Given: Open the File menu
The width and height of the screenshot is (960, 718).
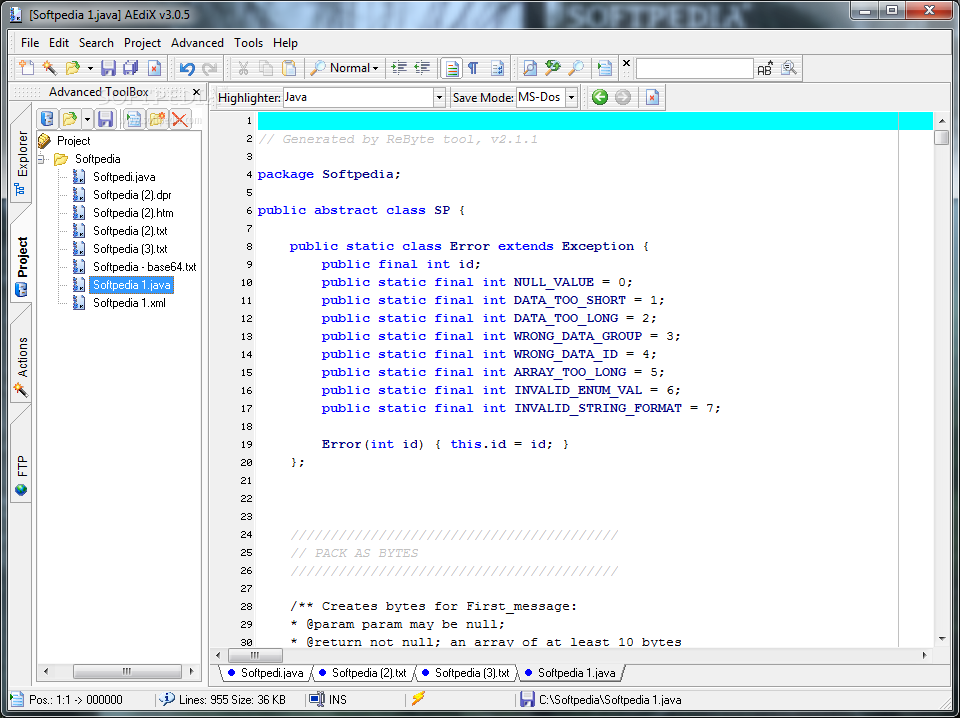Looking at the screenshot, I should tap(29, 43).
